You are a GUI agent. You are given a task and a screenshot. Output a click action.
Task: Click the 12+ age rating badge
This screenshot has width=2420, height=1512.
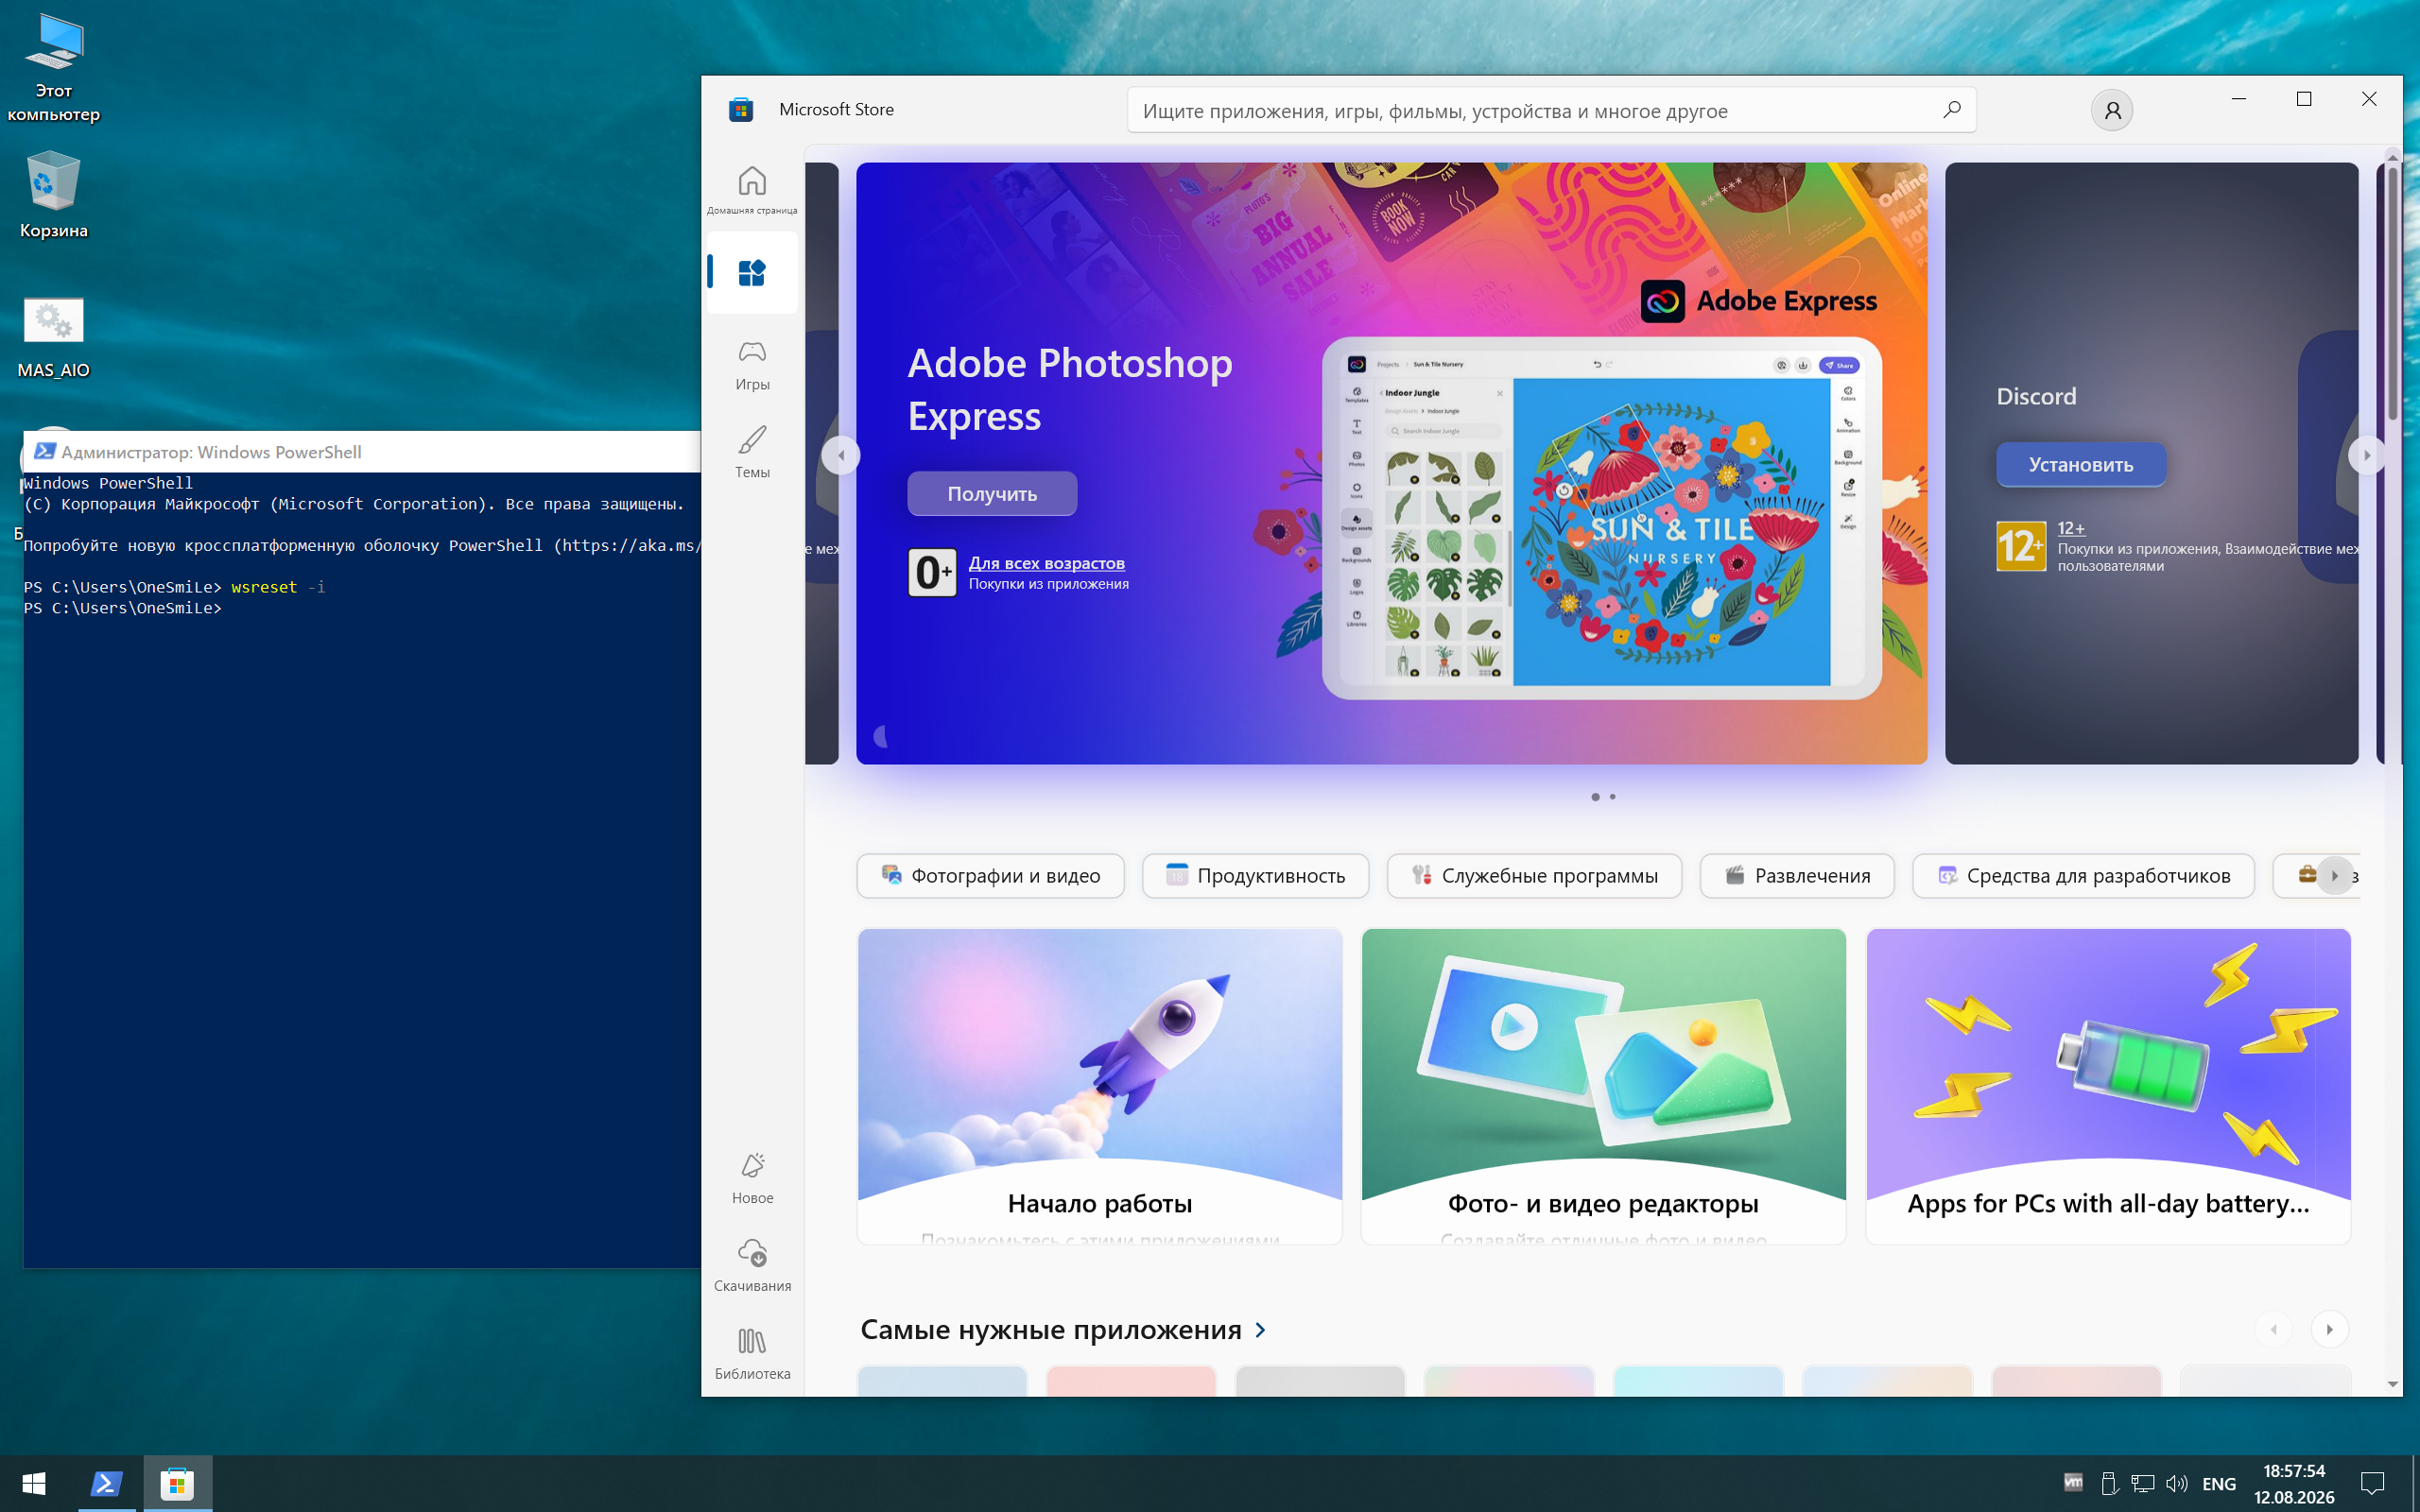[2021, 546]
